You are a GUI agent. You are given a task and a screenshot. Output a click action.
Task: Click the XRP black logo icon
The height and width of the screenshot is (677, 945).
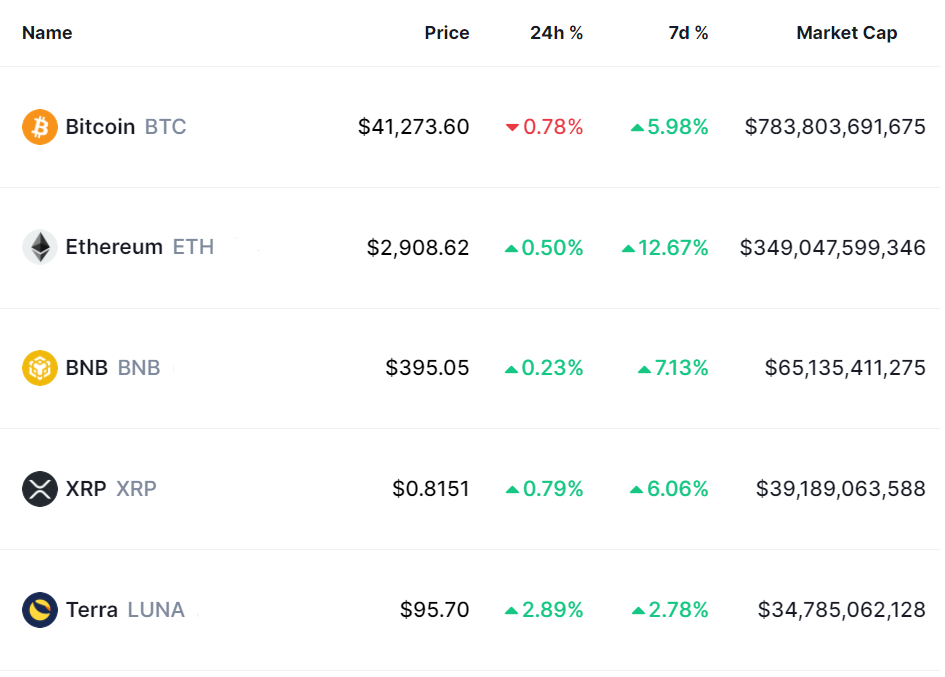click(40, 489)
